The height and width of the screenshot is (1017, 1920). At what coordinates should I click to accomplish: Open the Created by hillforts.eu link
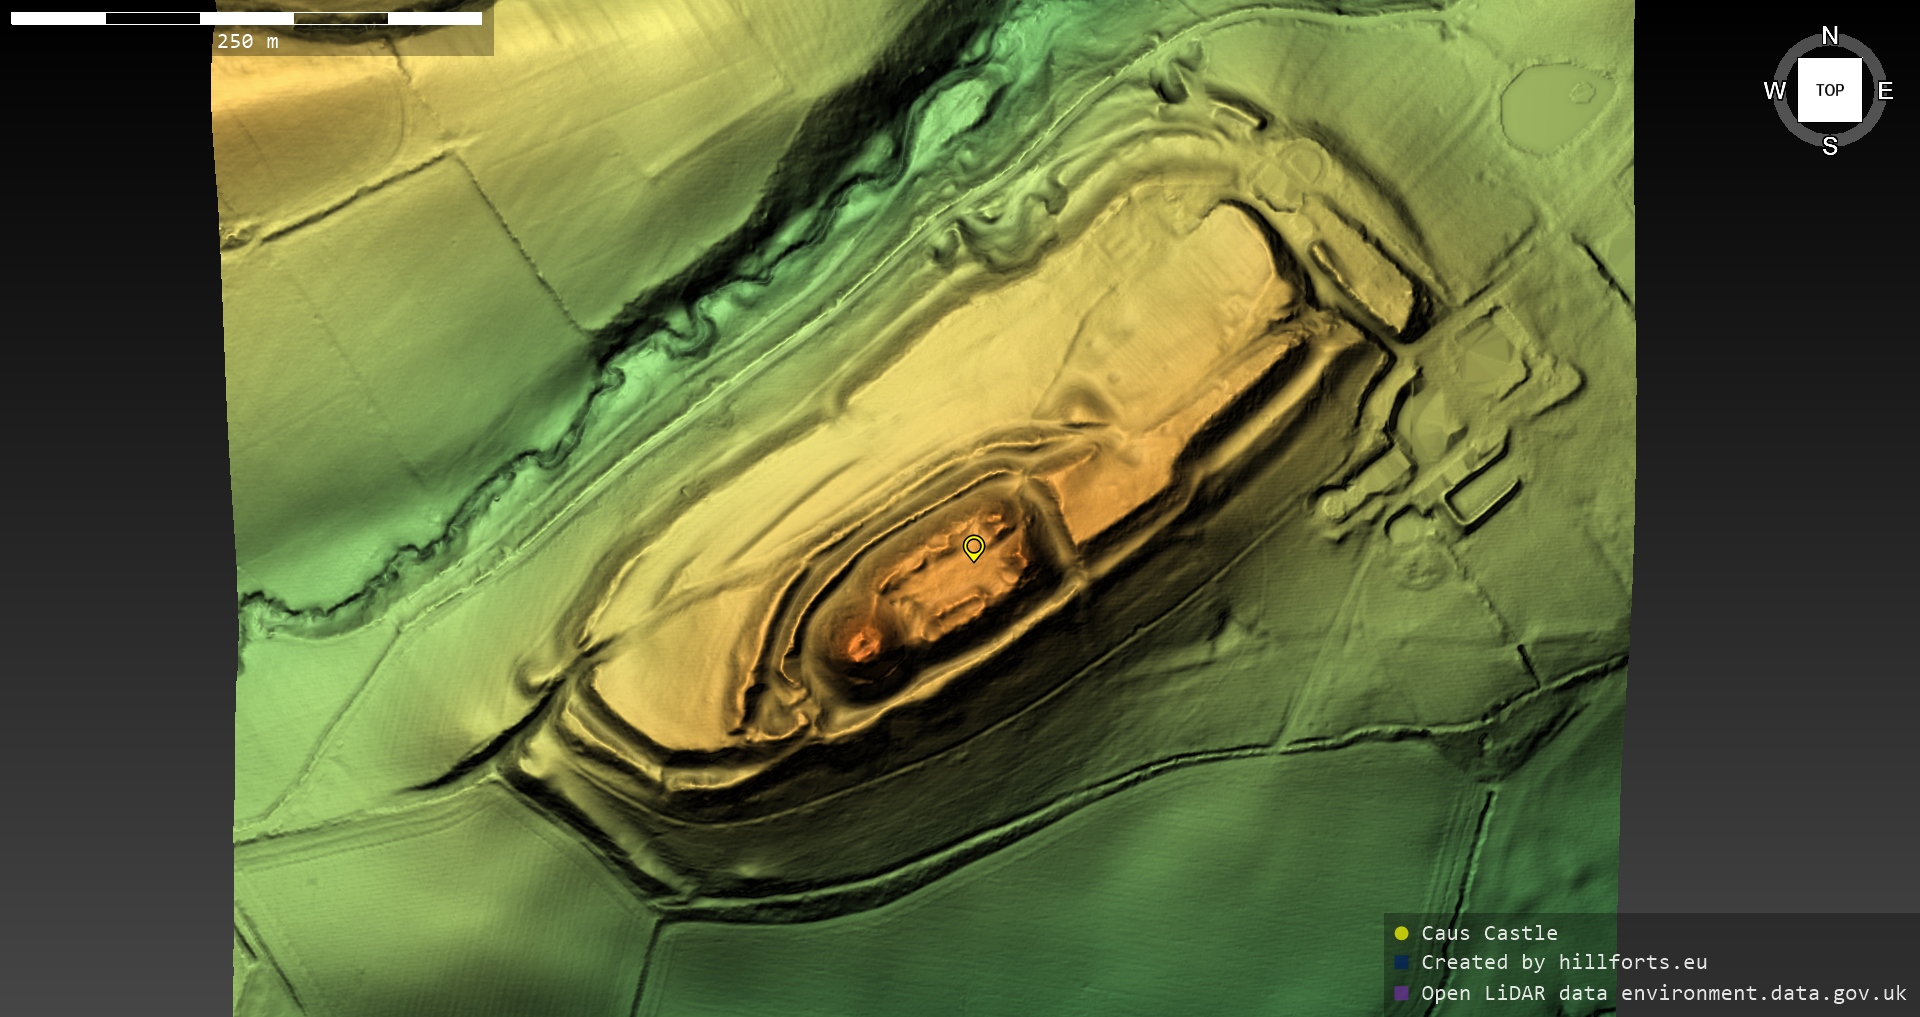1564,962
